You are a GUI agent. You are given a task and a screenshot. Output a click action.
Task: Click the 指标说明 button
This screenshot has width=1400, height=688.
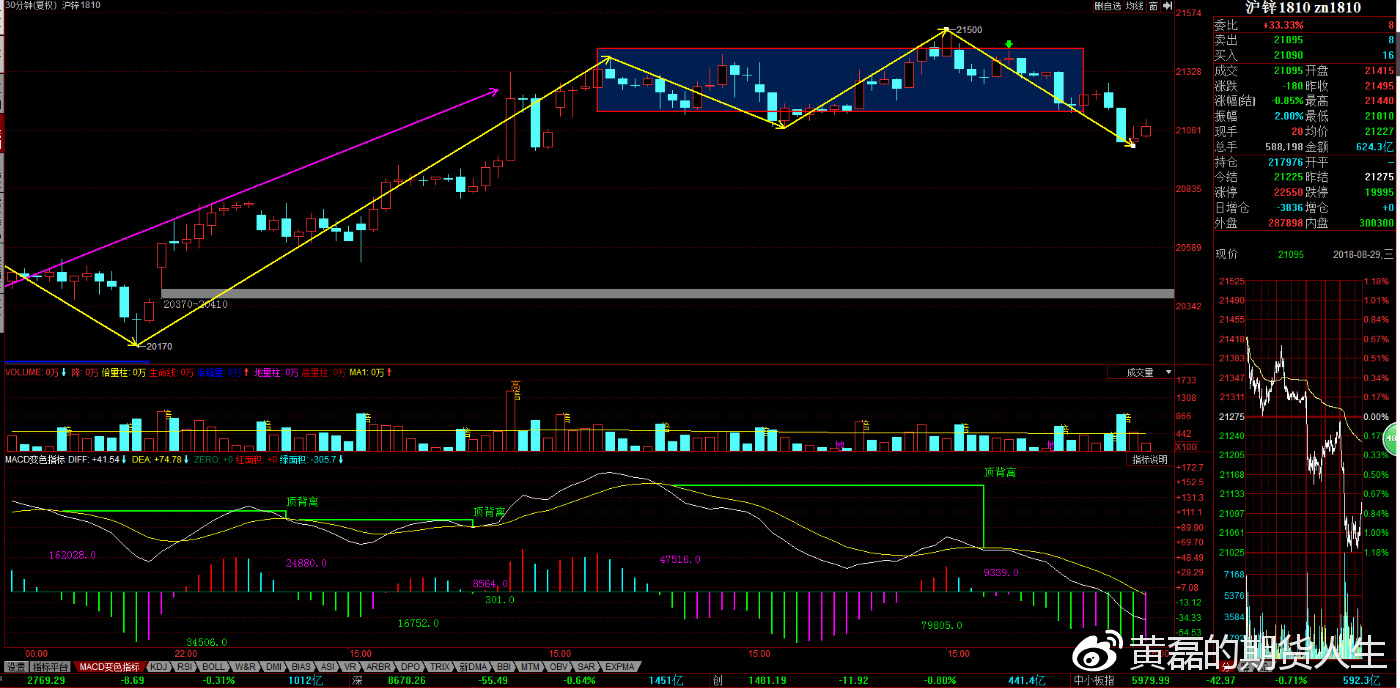(x=1151, y=460)
